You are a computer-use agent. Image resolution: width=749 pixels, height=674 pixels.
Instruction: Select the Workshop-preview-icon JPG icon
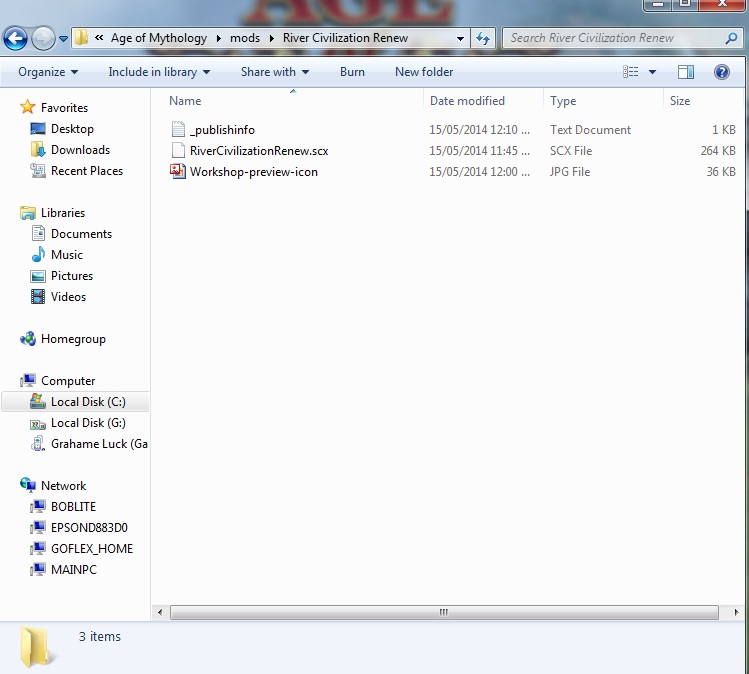(x=178, y=171)
